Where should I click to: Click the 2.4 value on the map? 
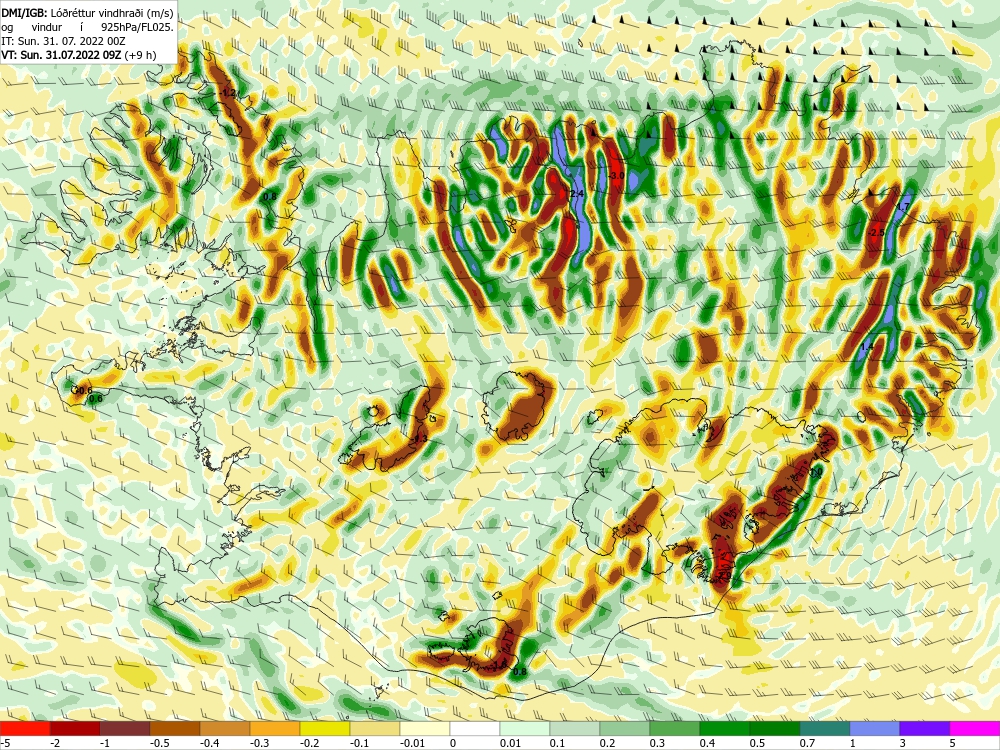pyautogui.click(x=578, y=193)
